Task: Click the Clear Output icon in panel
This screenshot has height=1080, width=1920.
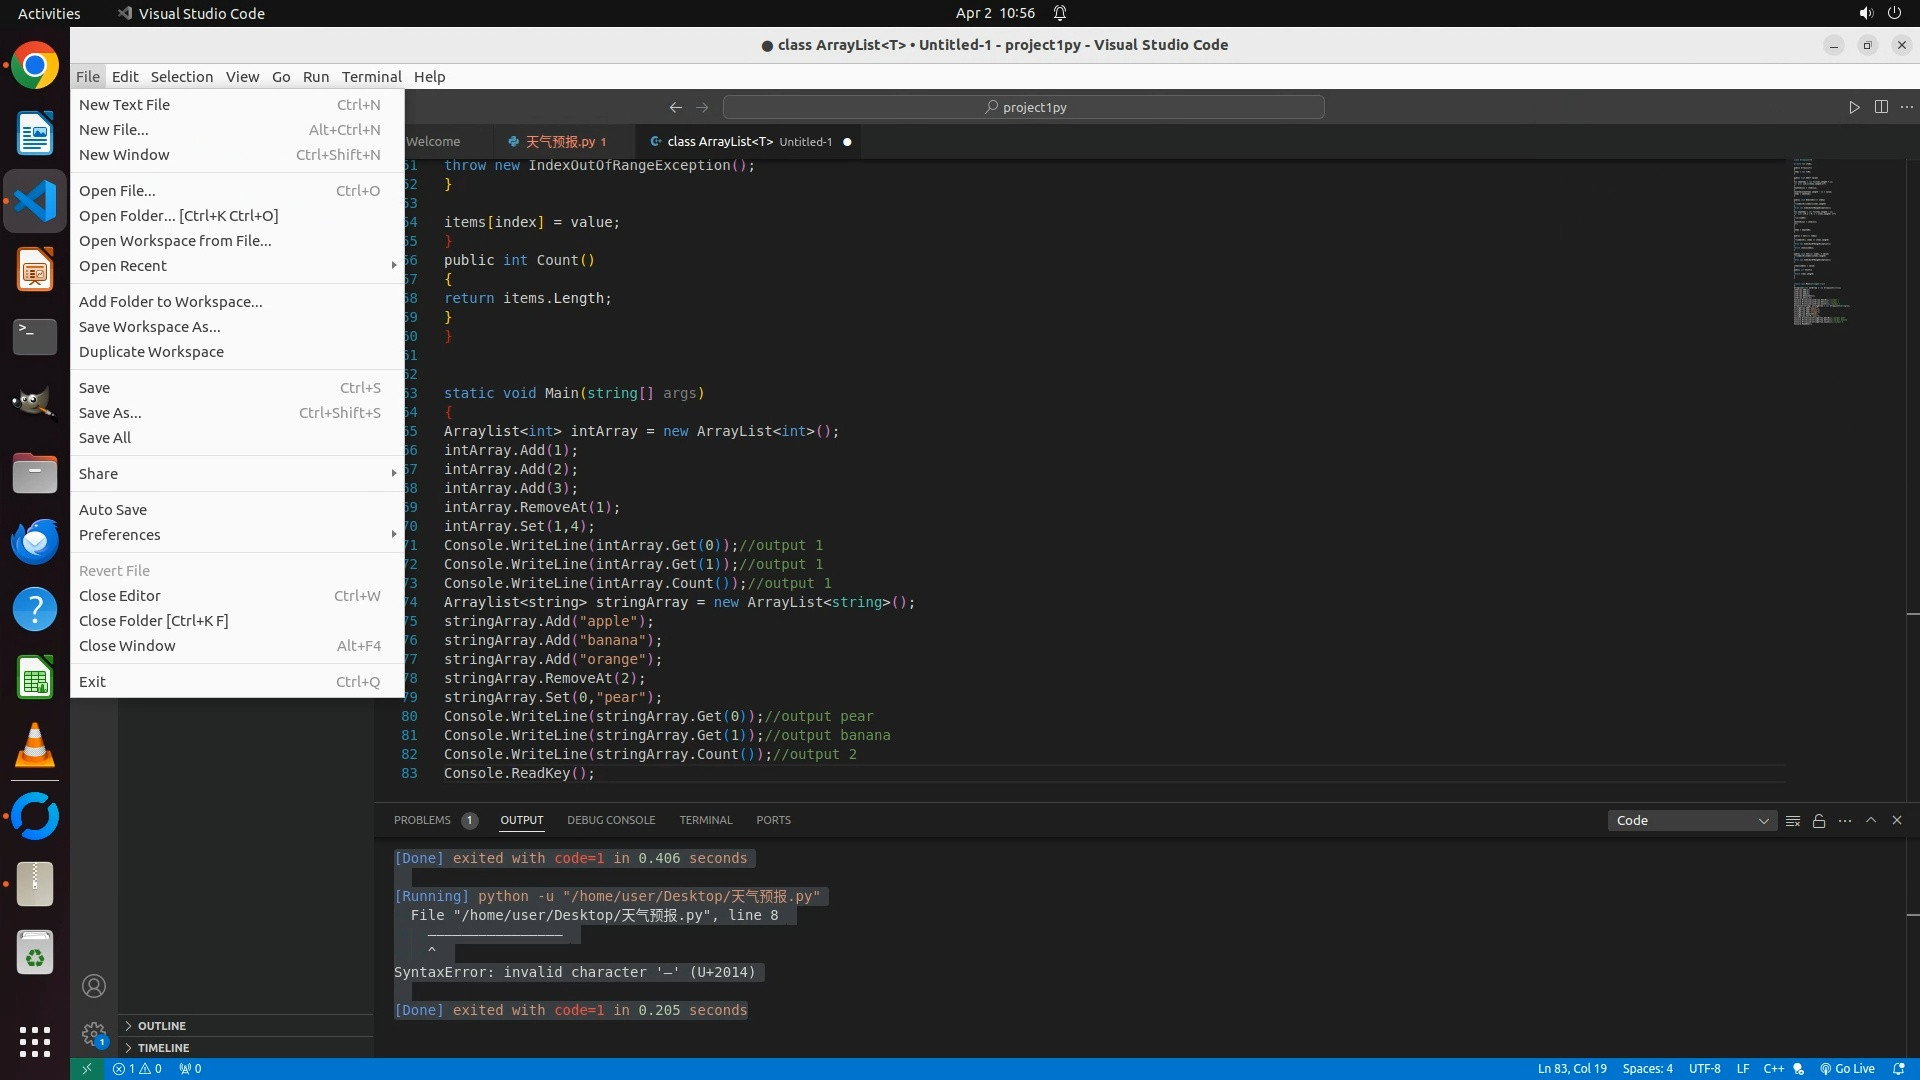Action: point(1793,821)
